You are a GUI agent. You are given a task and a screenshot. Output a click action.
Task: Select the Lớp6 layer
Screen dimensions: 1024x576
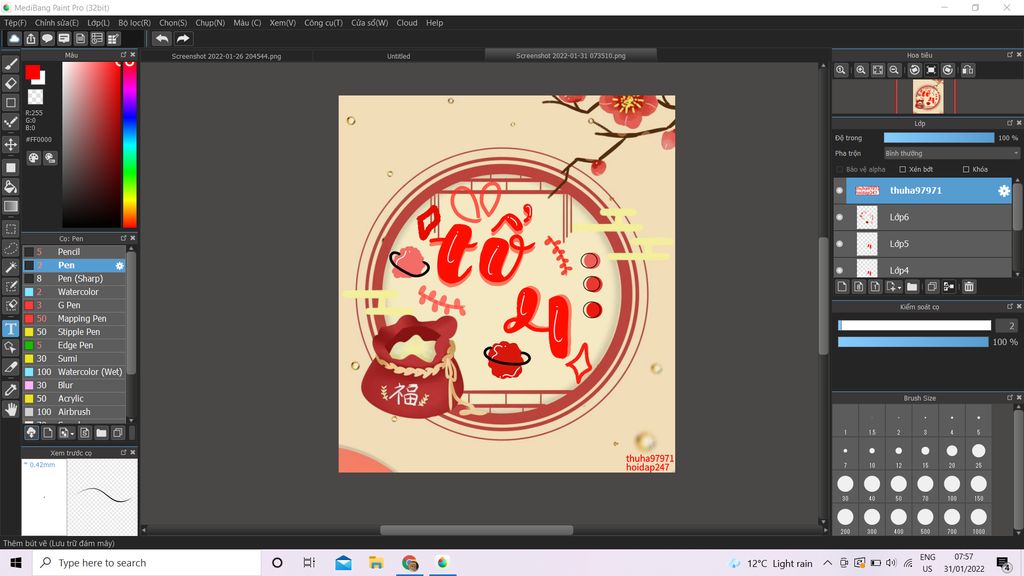pyautogui.click(x=929, y=217)
